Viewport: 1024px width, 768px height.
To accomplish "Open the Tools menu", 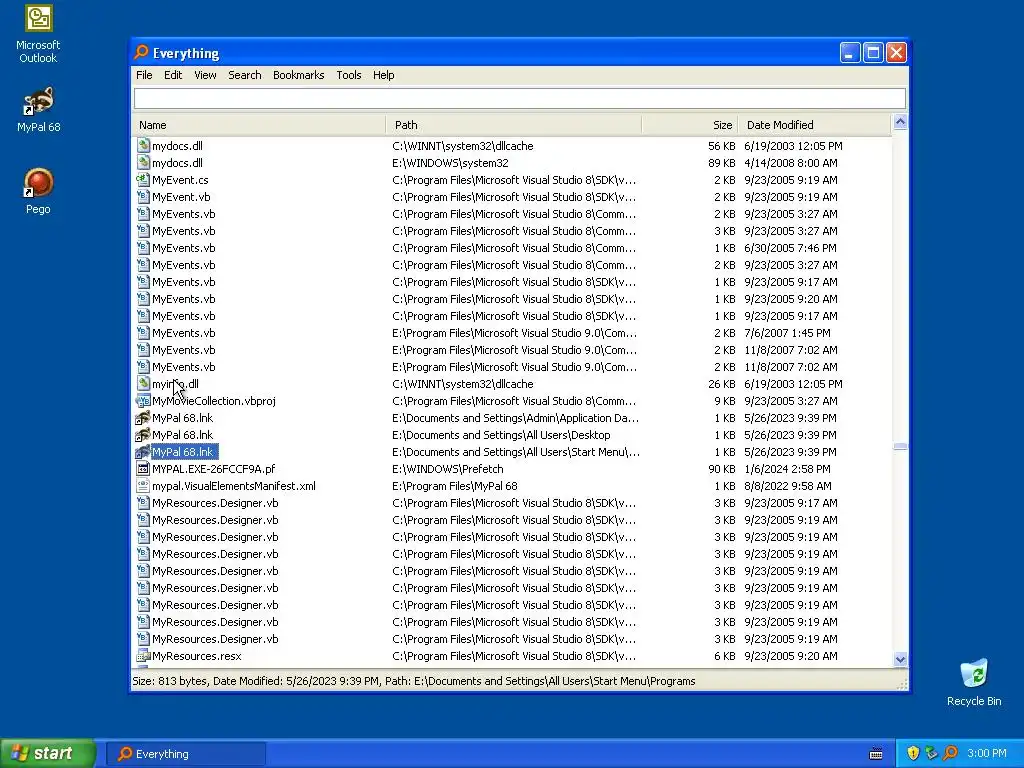I will coord(349,75).
